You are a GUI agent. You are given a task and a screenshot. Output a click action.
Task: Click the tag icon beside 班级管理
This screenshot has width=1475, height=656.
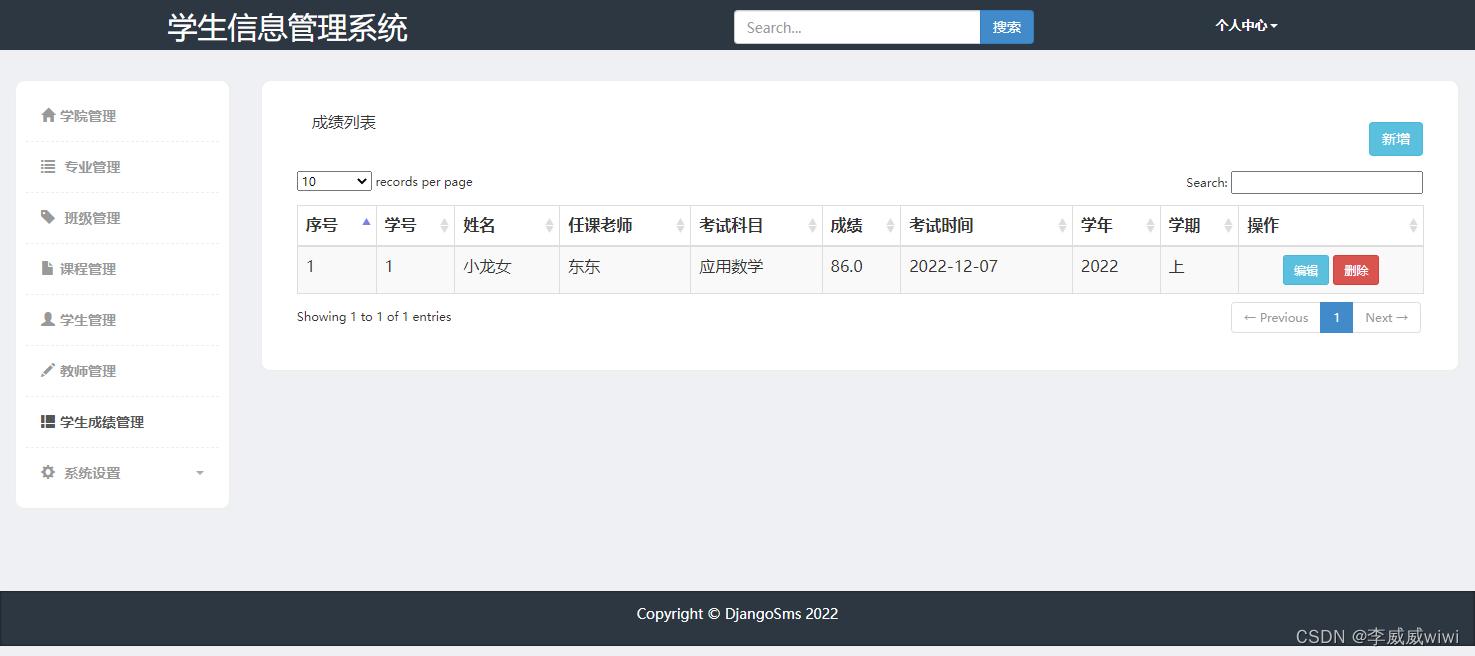[48, 217]
